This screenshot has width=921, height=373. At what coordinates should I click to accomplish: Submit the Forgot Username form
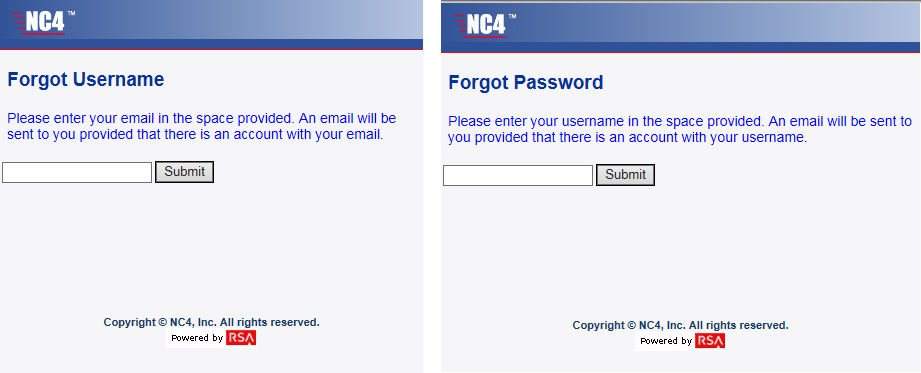point(184,172)
